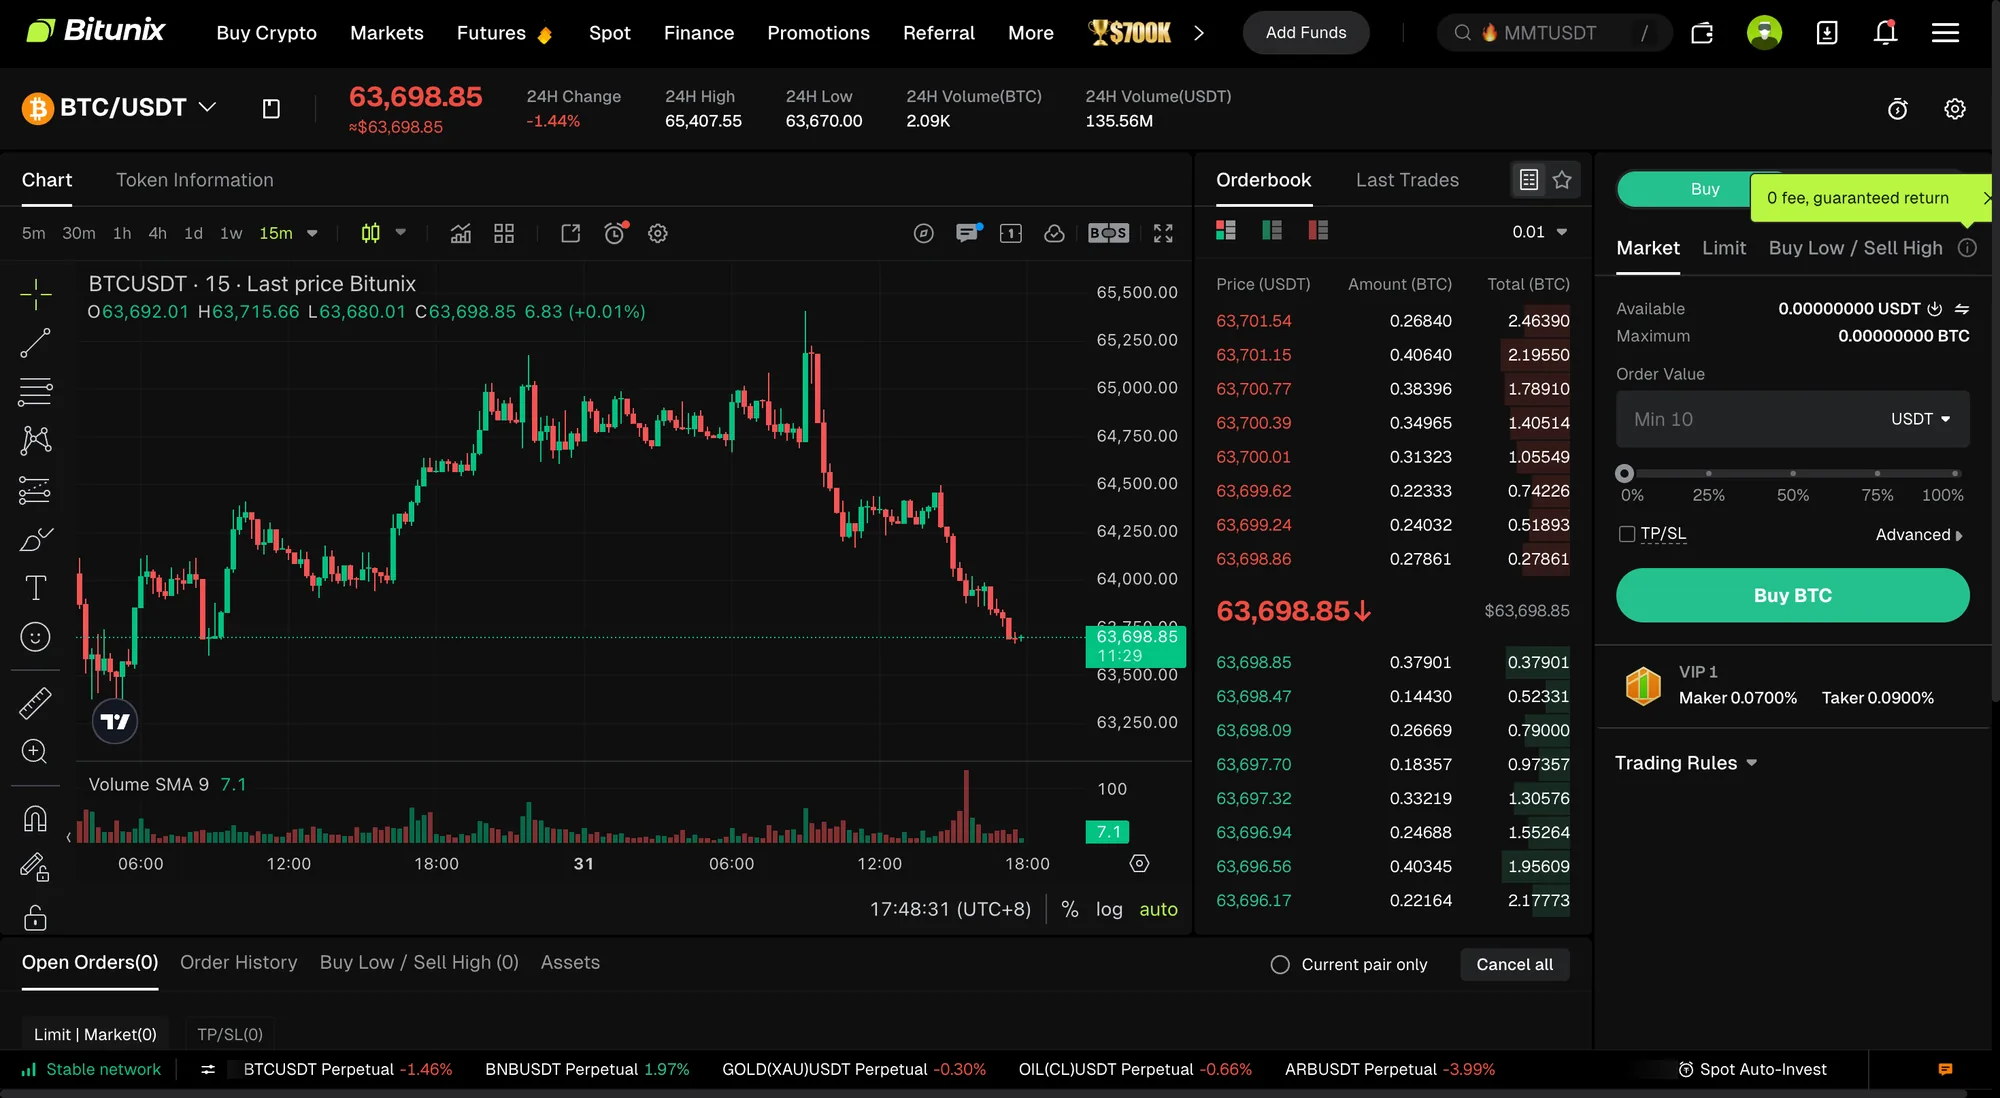Image resolution: width=2000 pixels, height=1098 pixels.
Task: Open the chart layout grid selector
Action: (x=504, y=233)
